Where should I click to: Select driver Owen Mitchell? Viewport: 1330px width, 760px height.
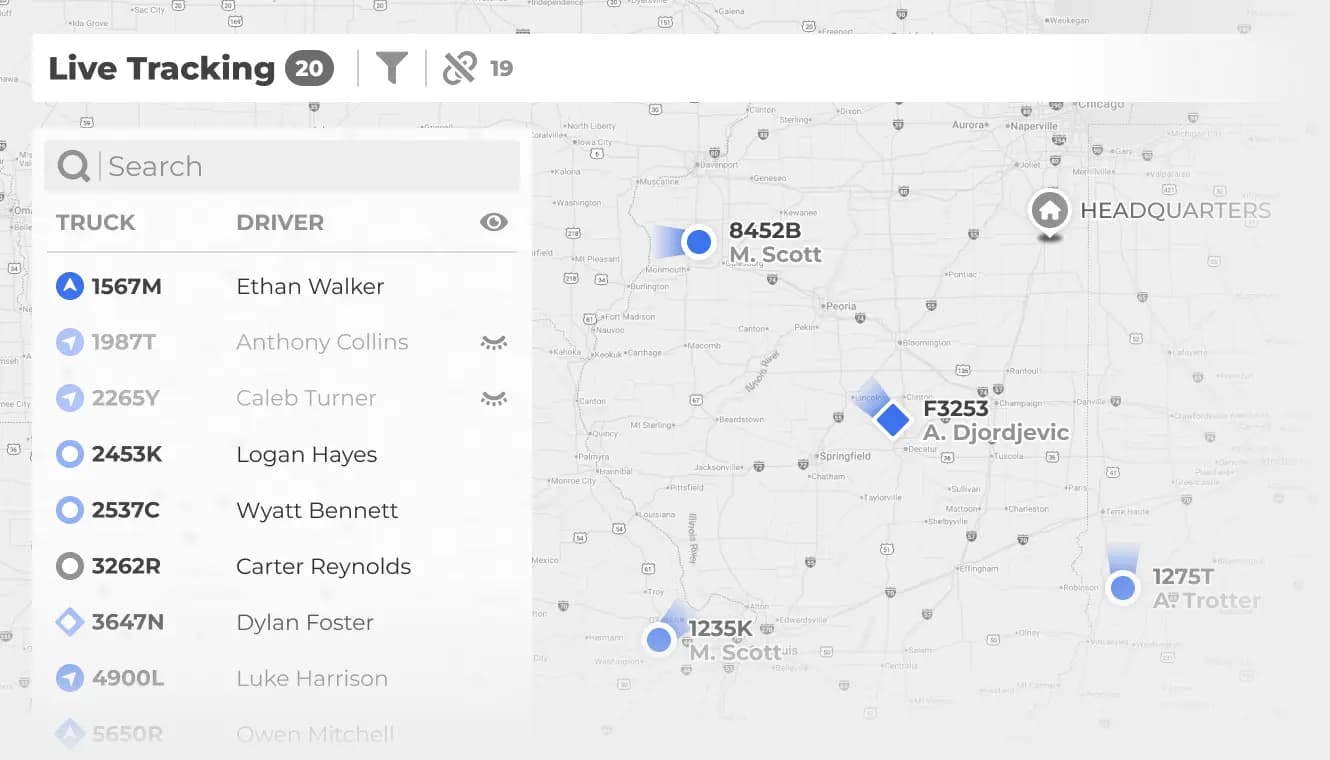tap(315, 735)
